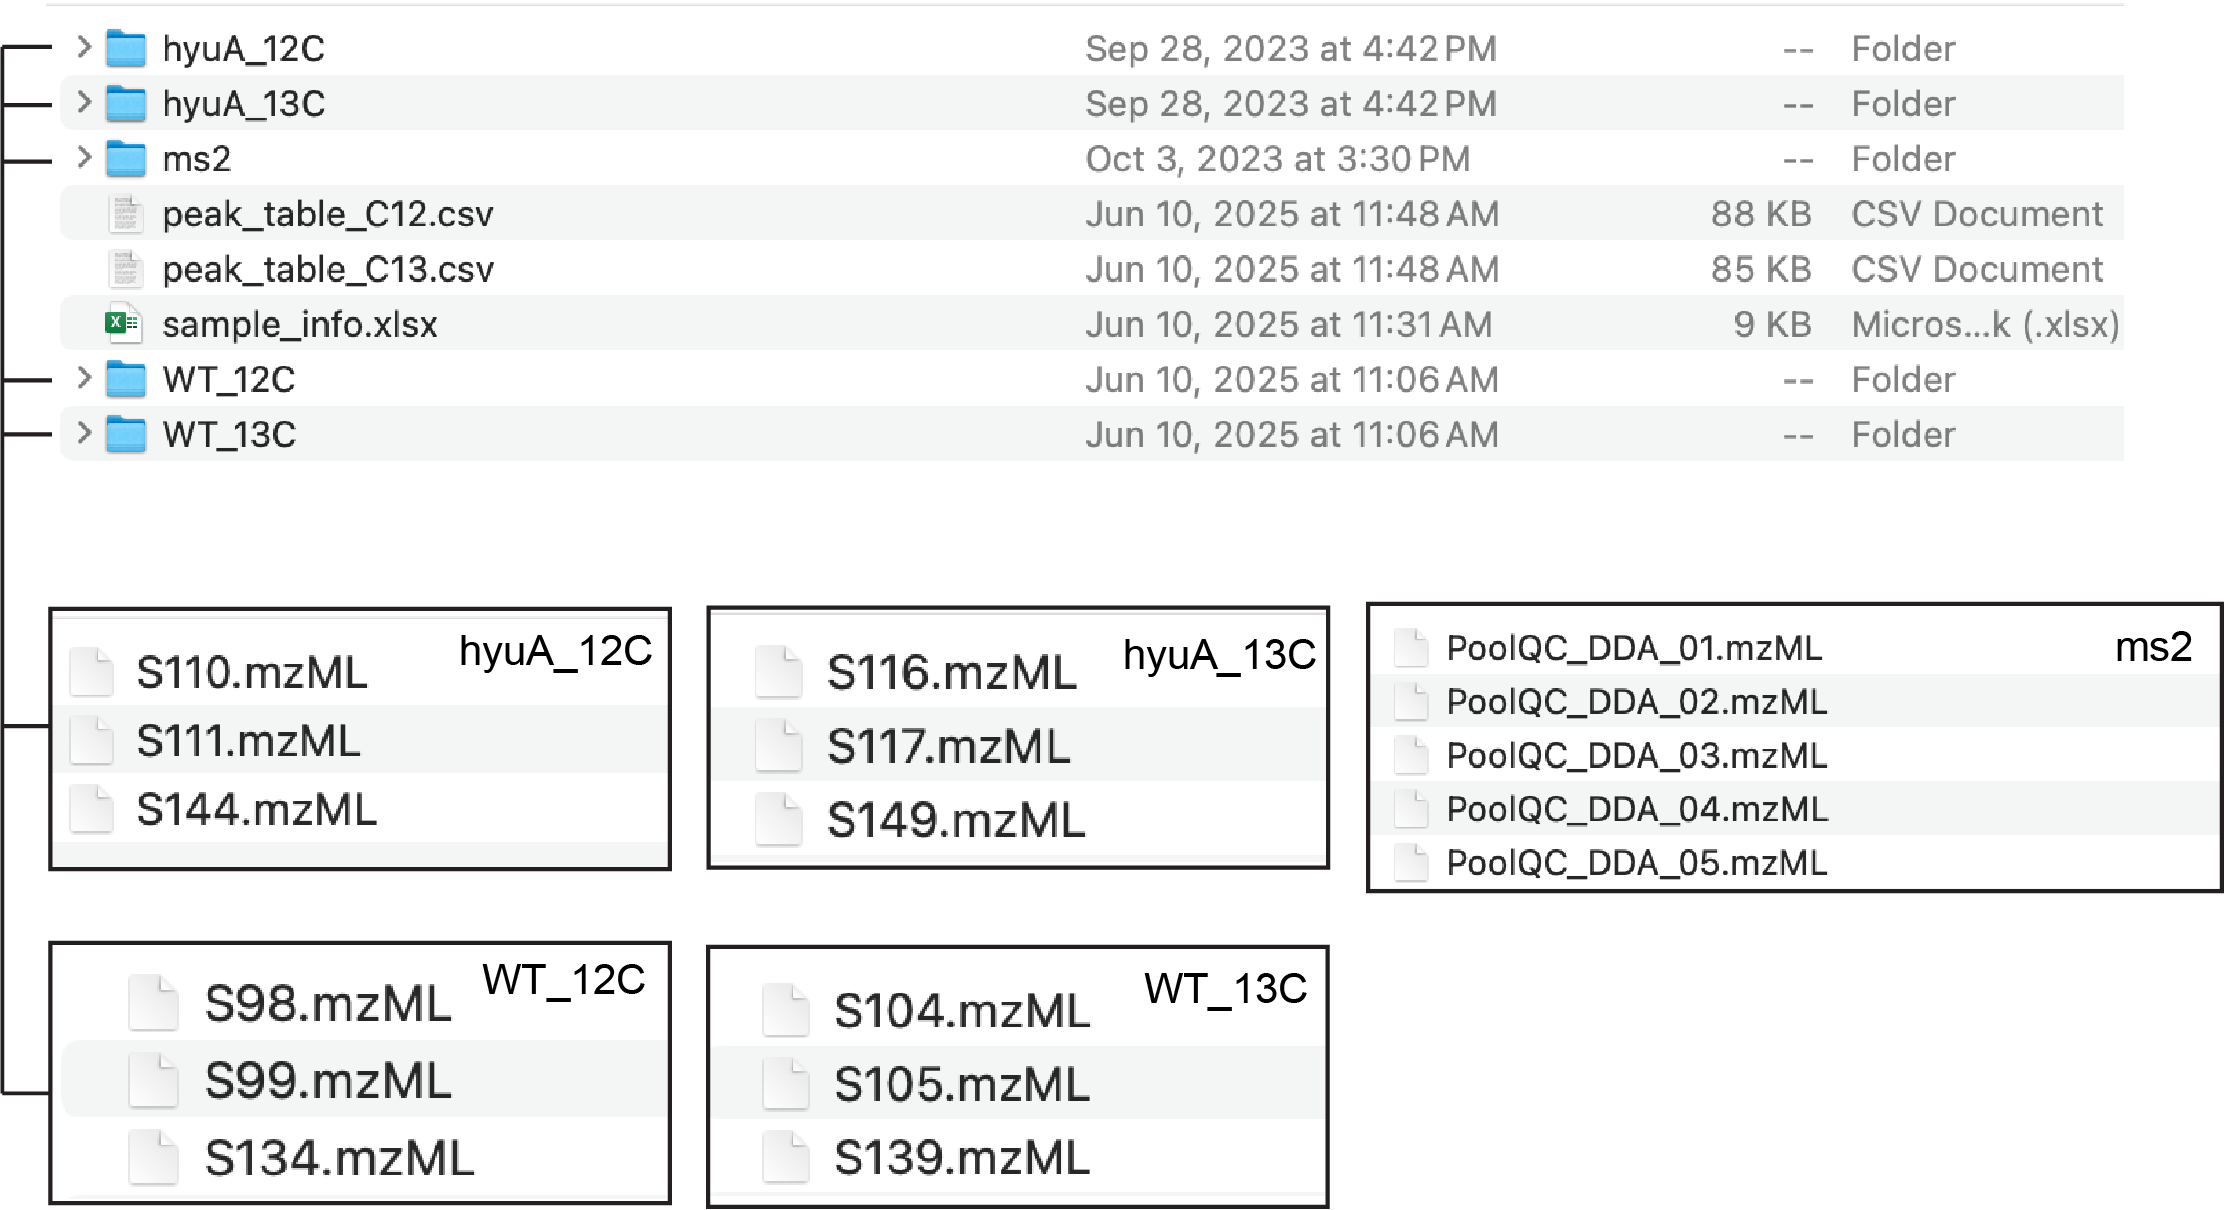The image size is (2225, 1210).
Task: Select the S99.mzML file row
Action: 364,1080
